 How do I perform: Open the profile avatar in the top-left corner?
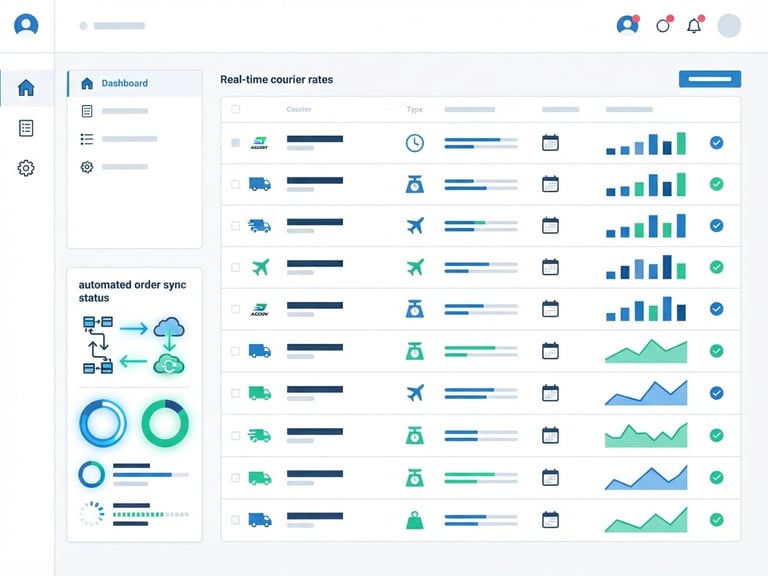[26, 25]
